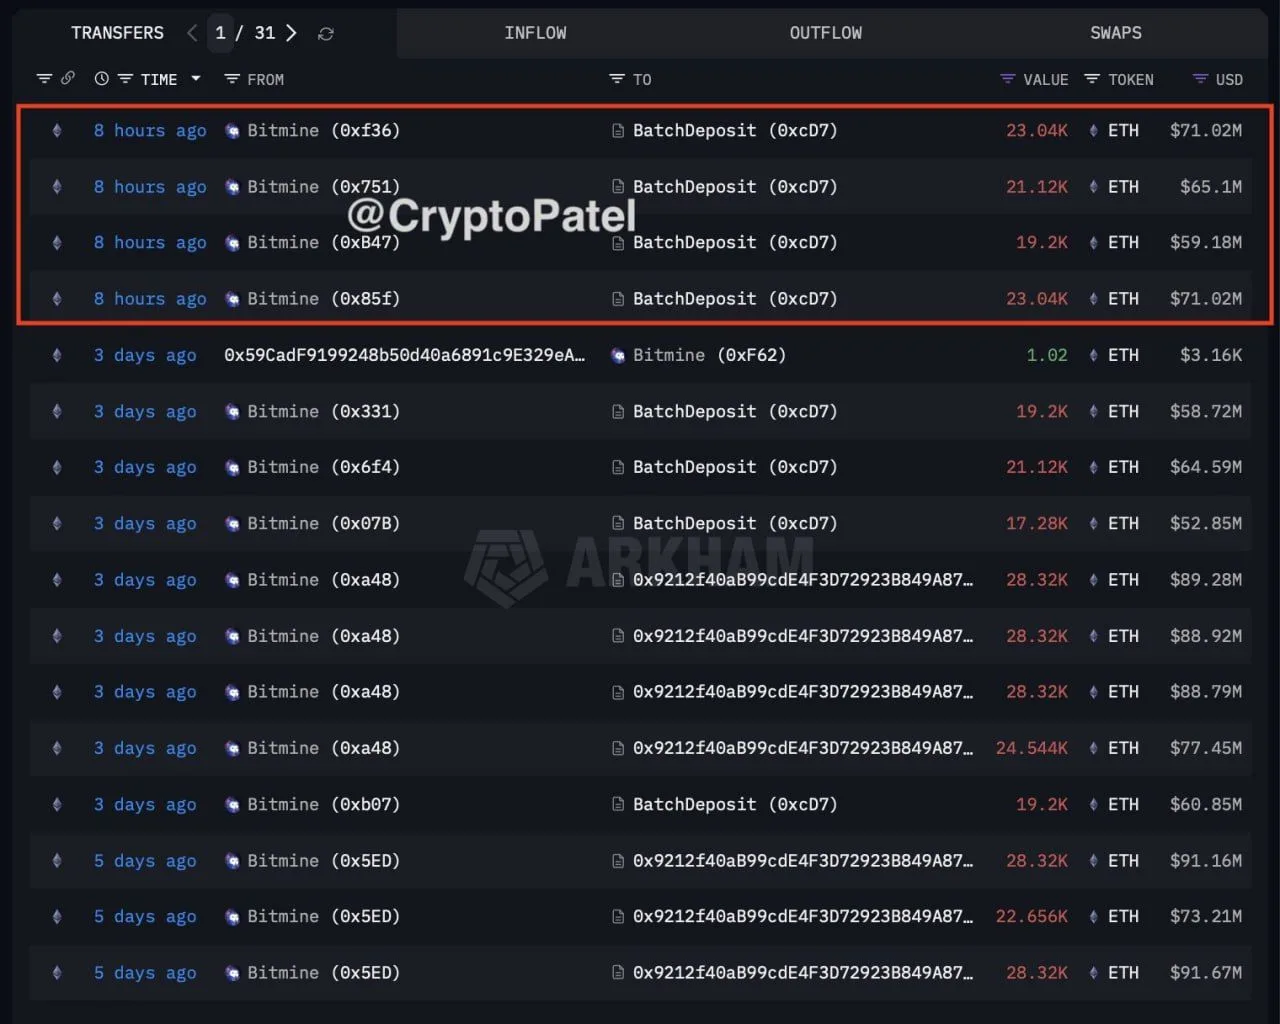Open the SWAPS tab

pos(1115,33)
